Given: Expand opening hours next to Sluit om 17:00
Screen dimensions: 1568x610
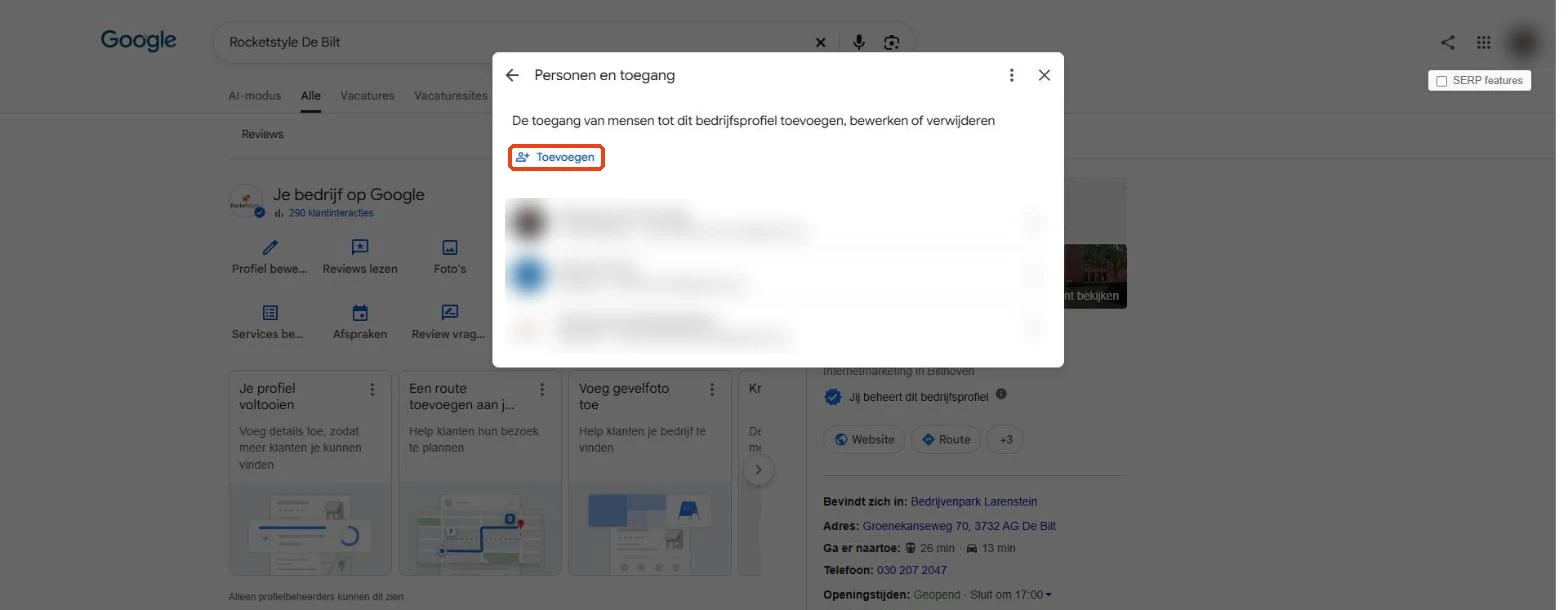Looking at the screenshot, I should pyautogui.click(x=1048, y=595).
